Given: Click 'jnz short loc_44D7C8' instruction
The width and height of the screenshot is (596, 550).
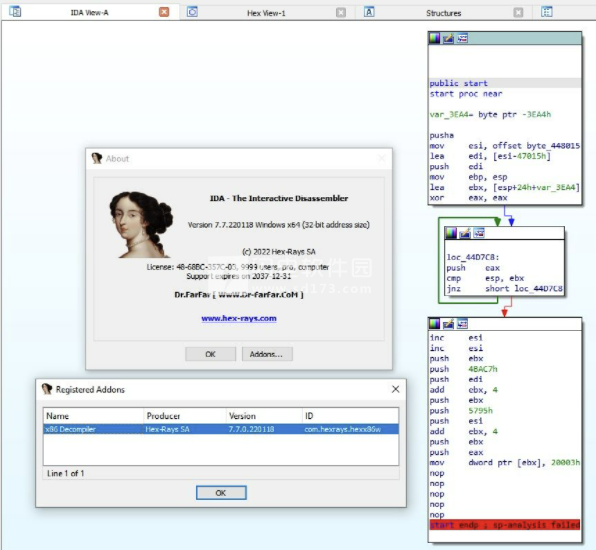Looking at the screenshot, I should [504, 288].
